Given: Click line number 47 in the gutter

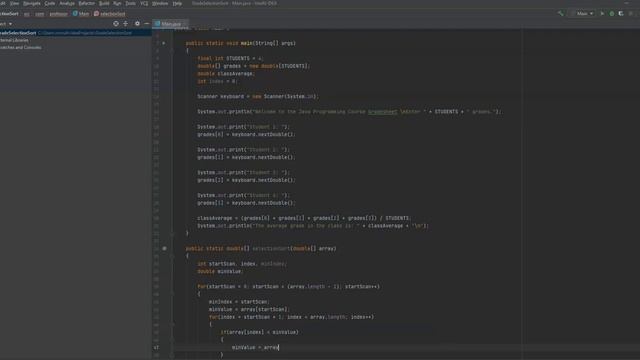Looking at the screenshot, I should pyautogui.click(x=156, y=347).
